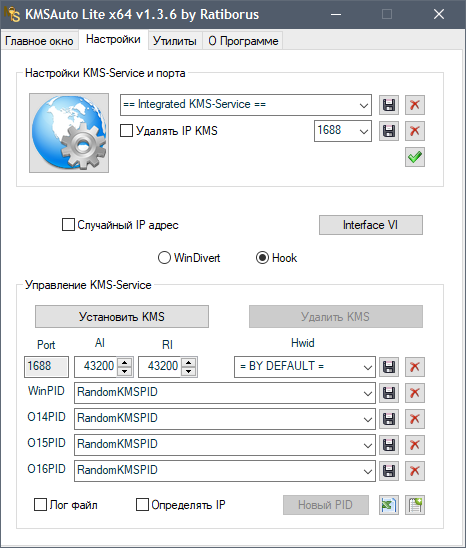
Task: Click the Новый PID button
Action: (x=326, y=505)
